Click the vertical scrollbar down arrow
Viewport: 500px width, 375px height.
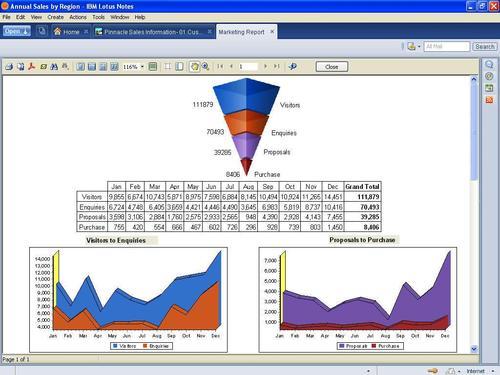(474, 349)
